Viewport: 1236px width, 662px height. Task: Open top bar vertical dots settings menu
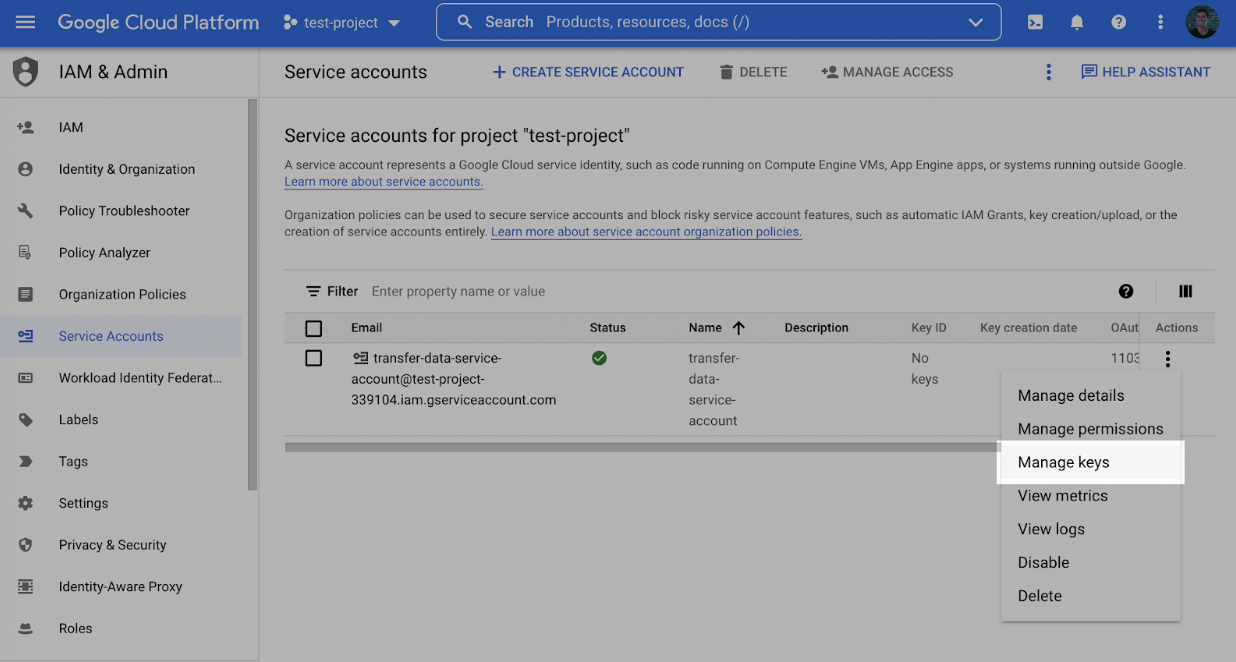point(1160,22)
